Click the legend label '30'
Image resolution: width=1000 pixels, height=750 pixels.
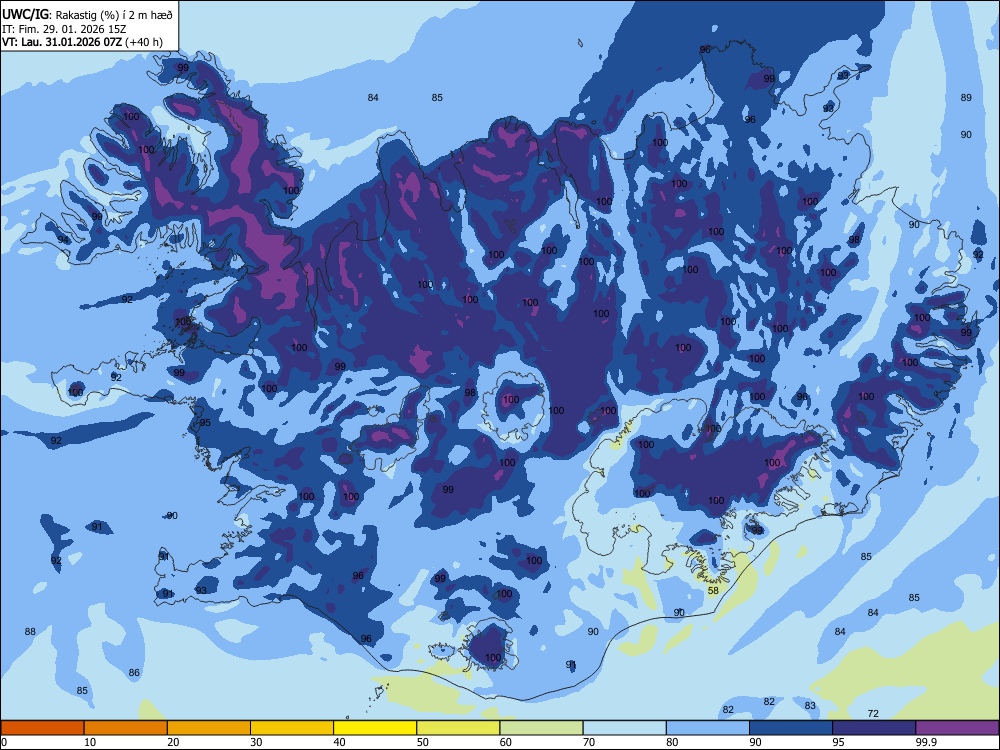[x=256, y=742]
